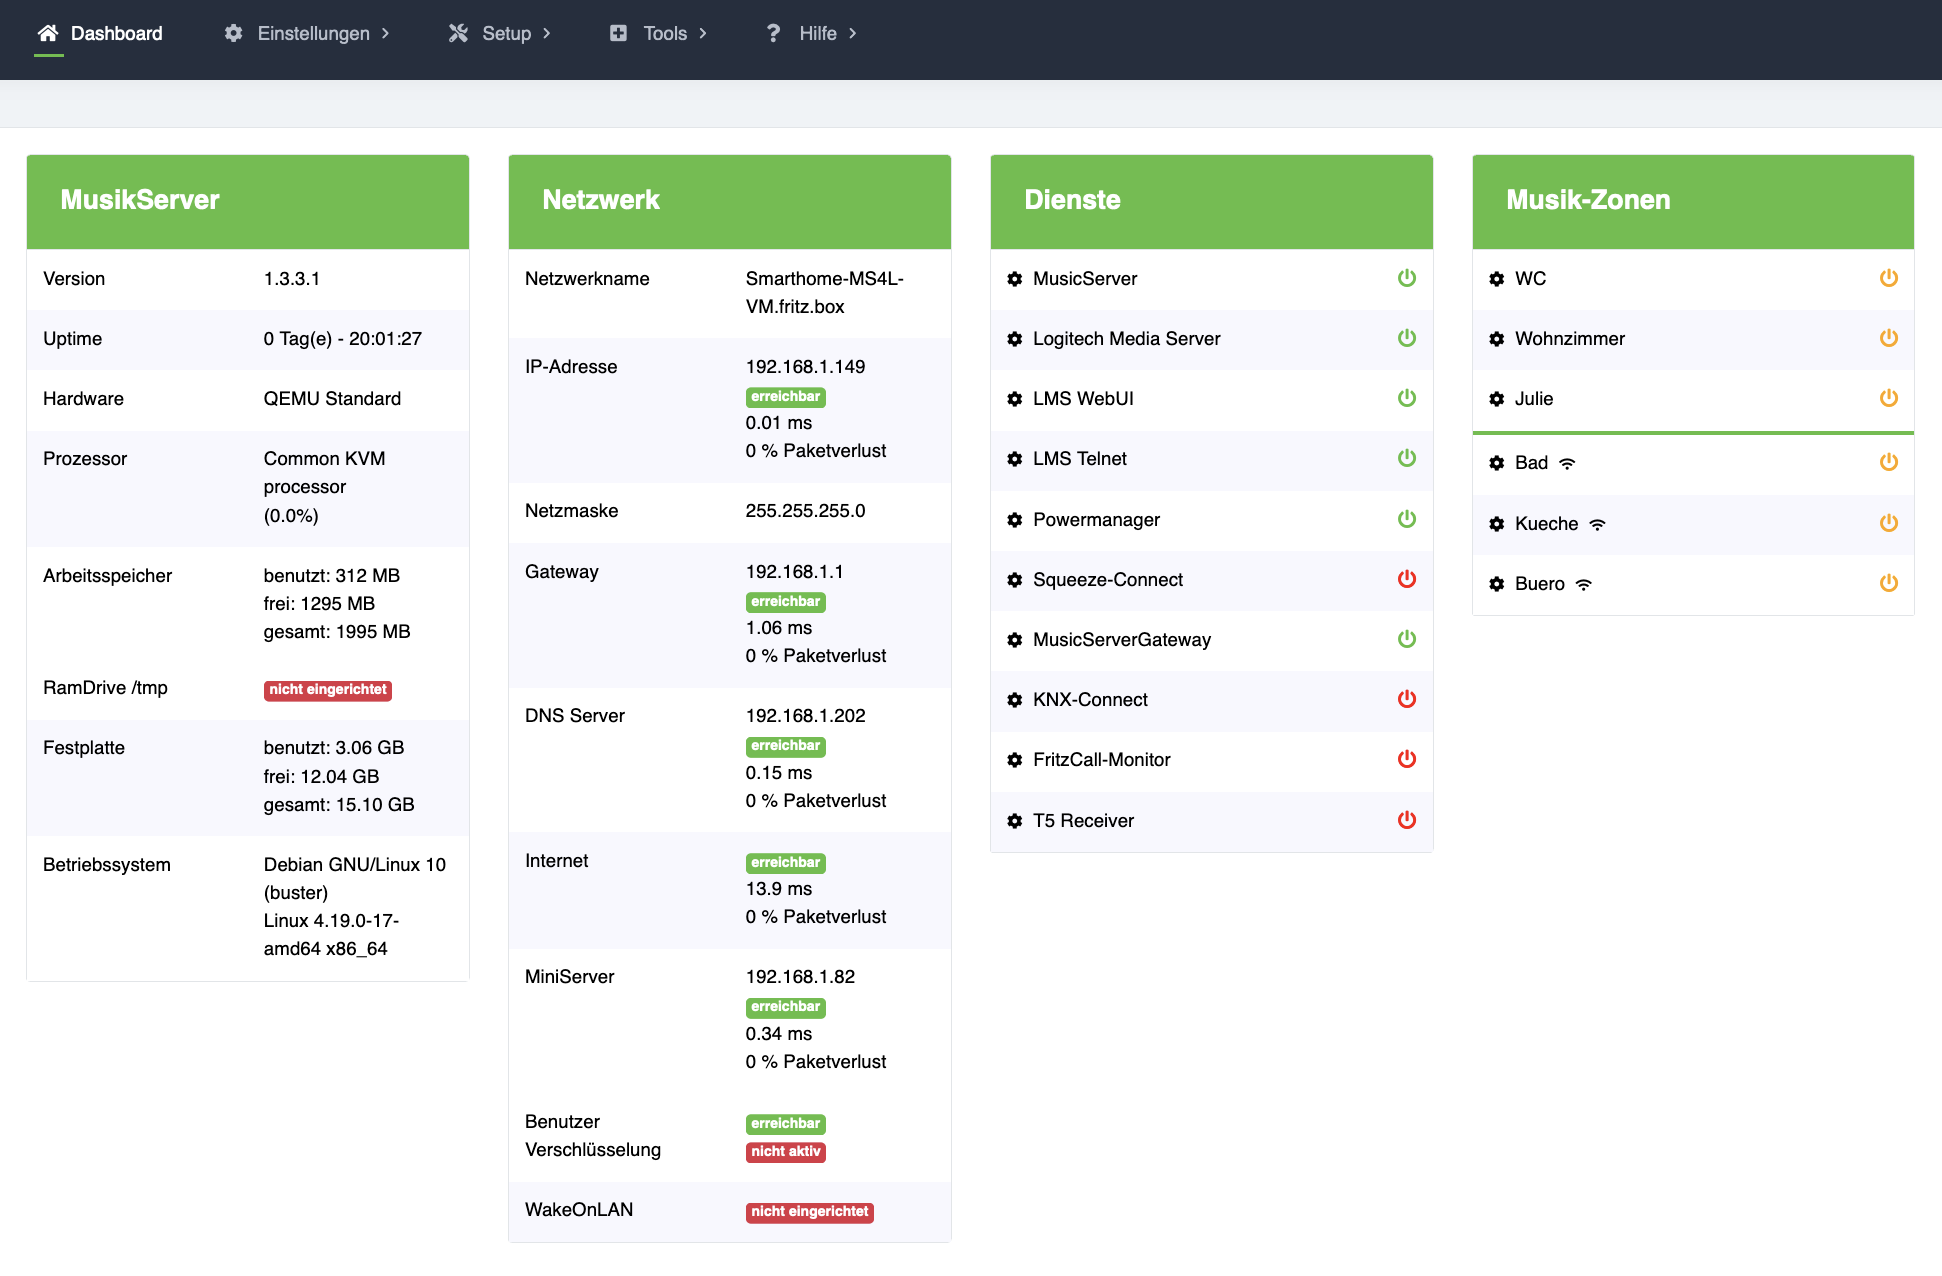
Task: Click gear icon for Wohnzimmer zone
Action: coord(1496,339)
